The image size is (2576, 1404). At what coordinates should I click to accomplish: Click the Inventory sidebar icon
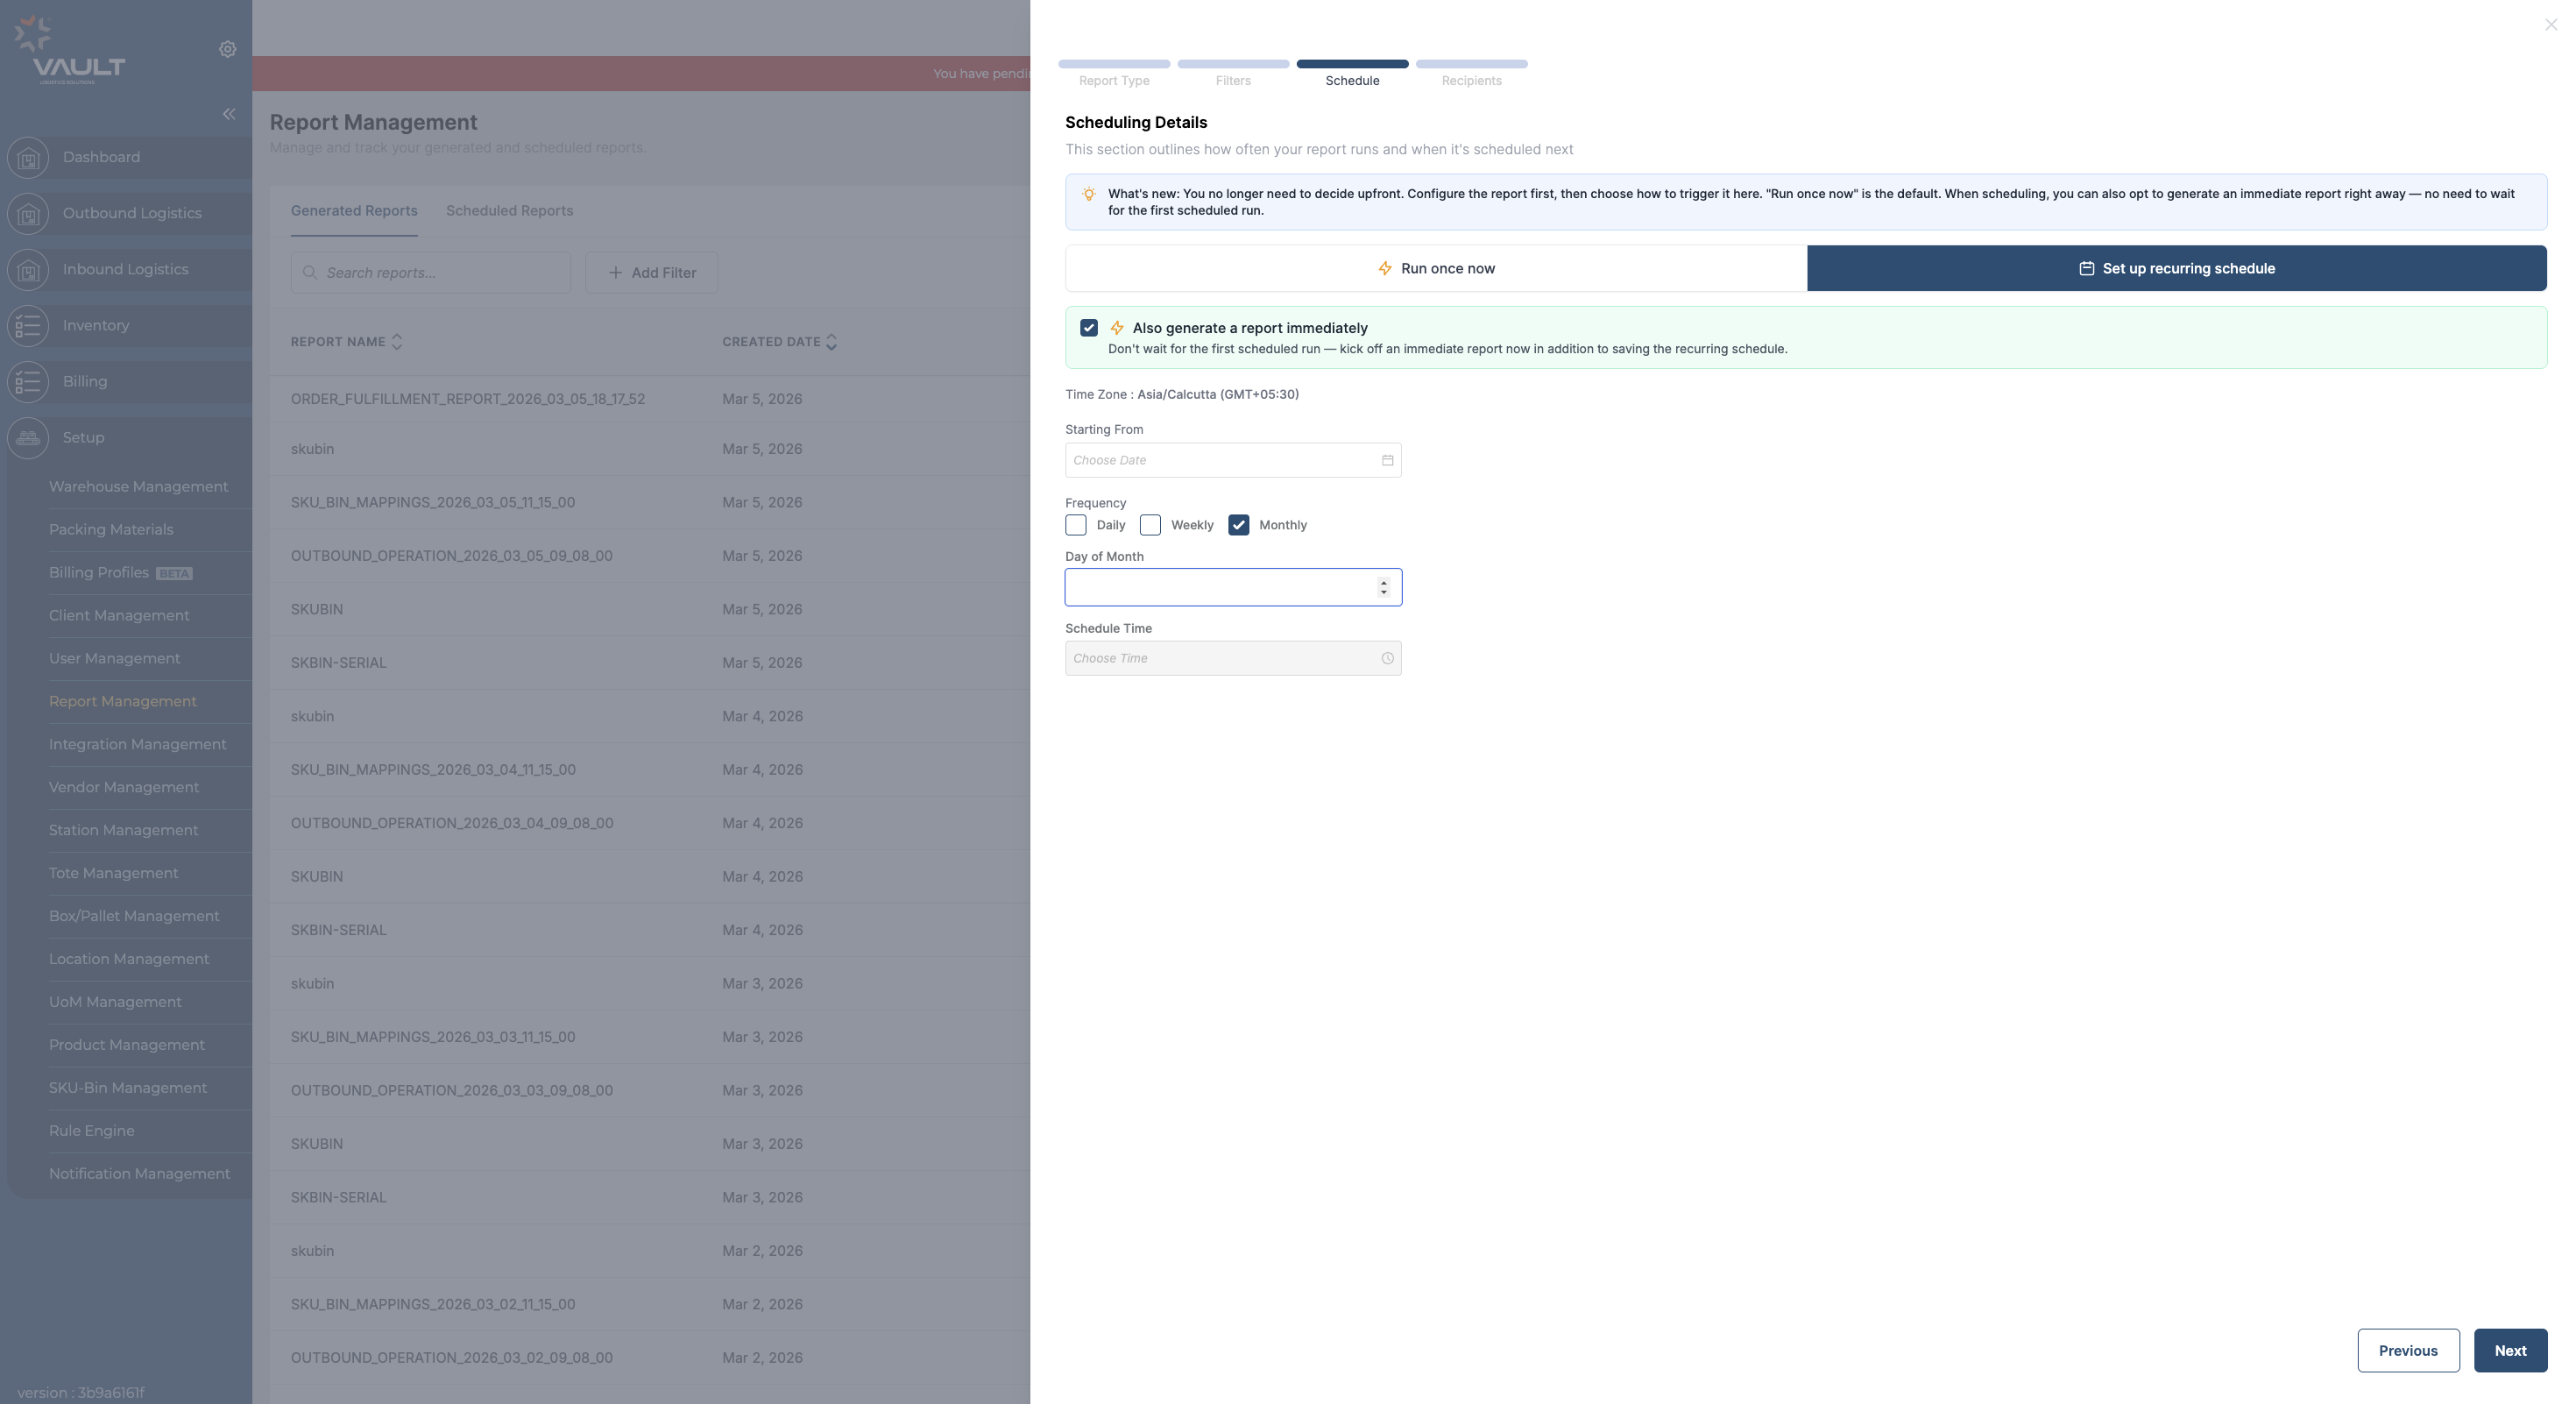[28, 325]
